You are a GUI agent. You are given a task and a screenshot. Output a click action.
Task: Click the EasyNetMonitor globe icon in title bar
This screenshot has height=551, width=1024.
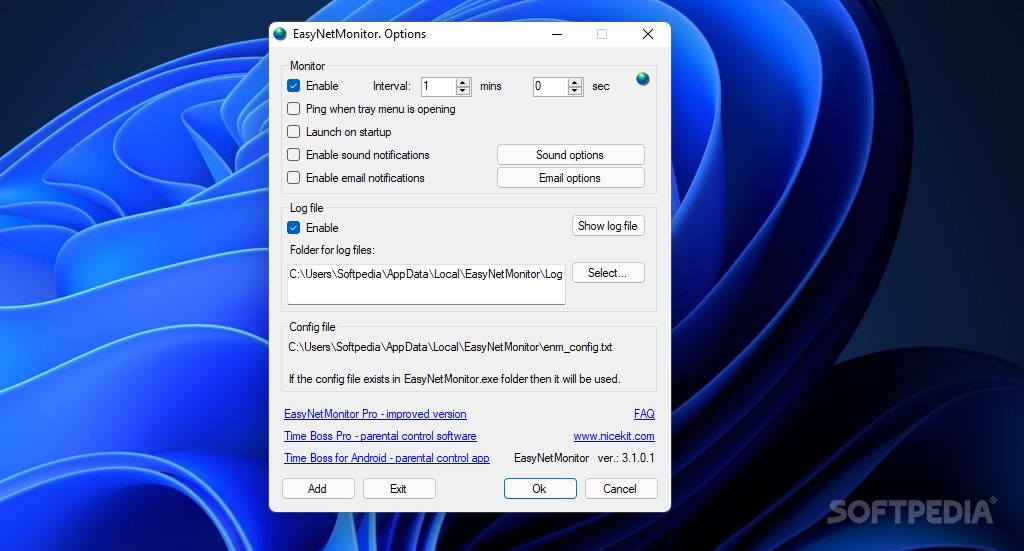(280, 34)
